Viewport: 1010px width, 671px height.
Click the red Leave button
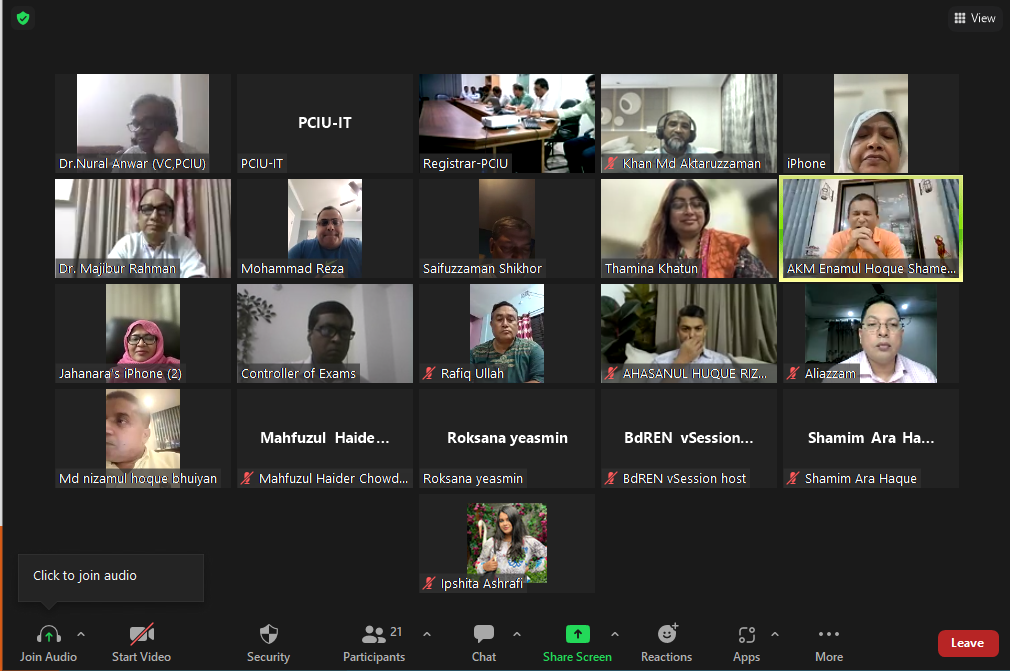967,643
